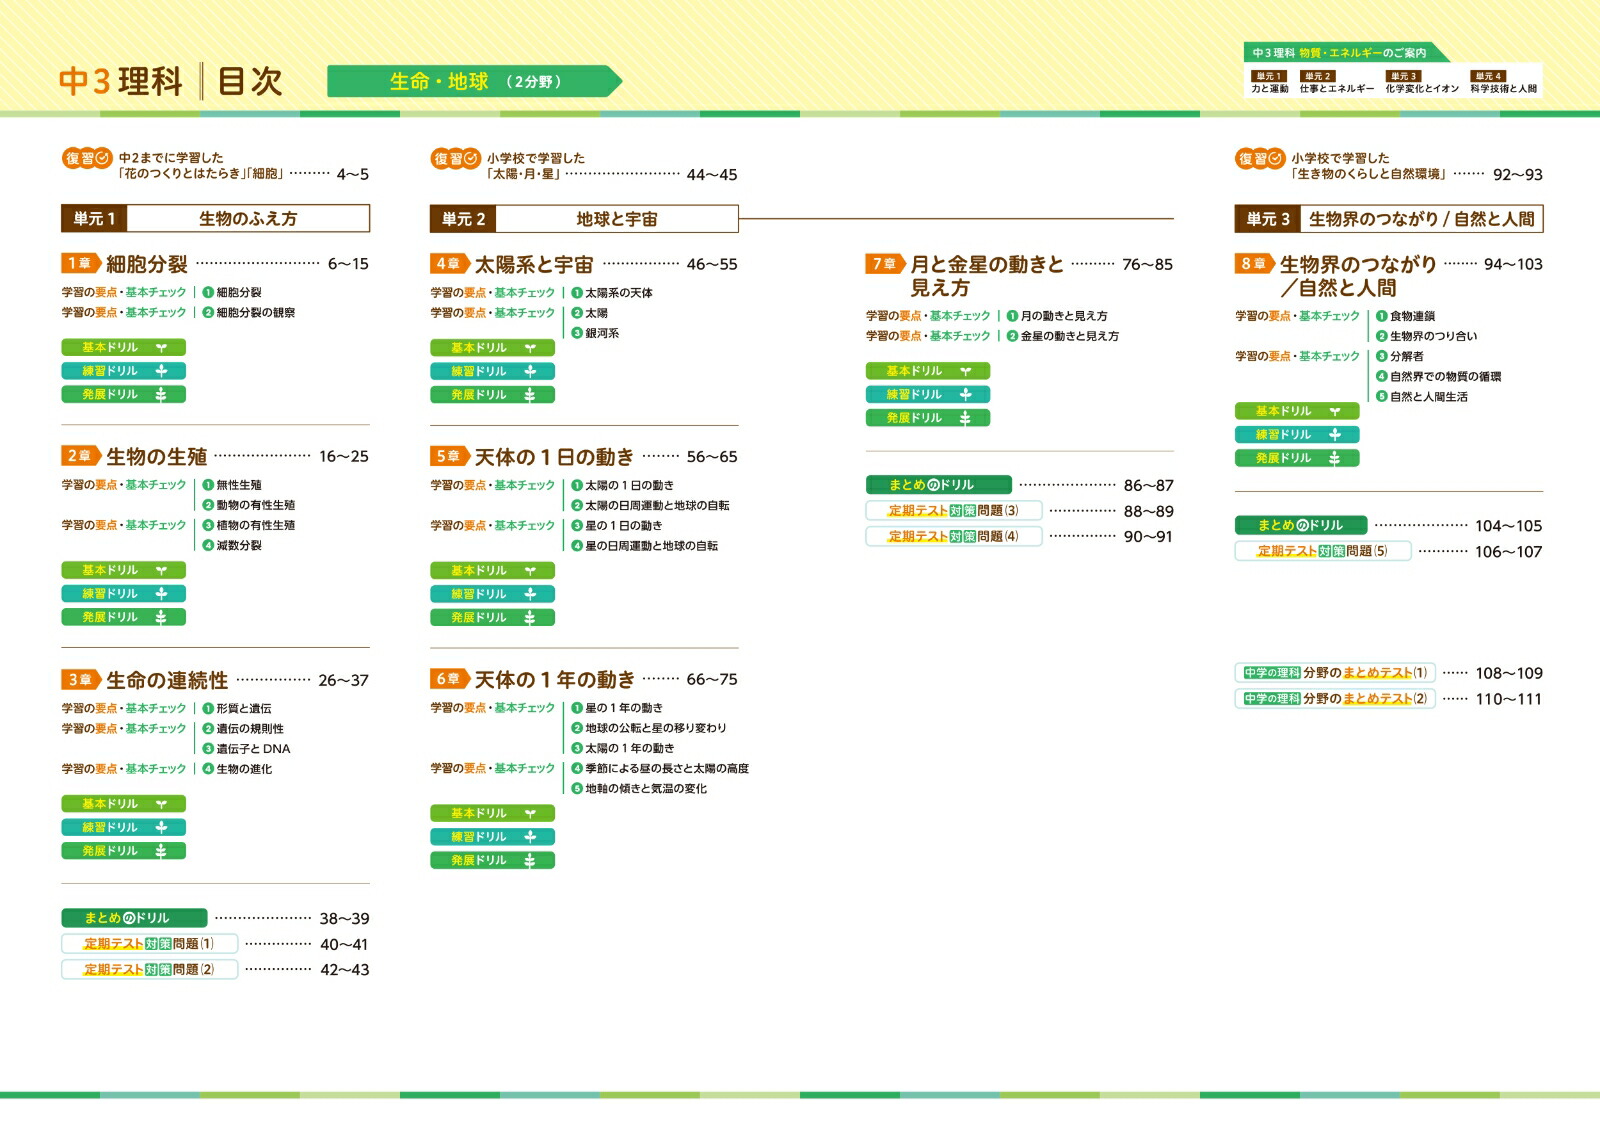Click the item ③ 銀河系
This screenshot has width=1600, height=1130.
[595, 333]
